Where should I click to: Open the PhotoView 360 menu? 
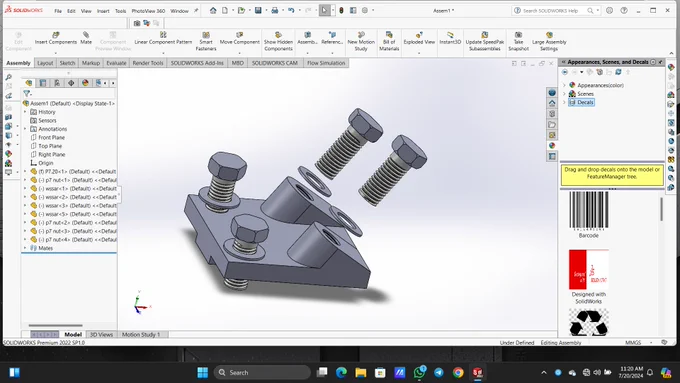coord(148,11)
